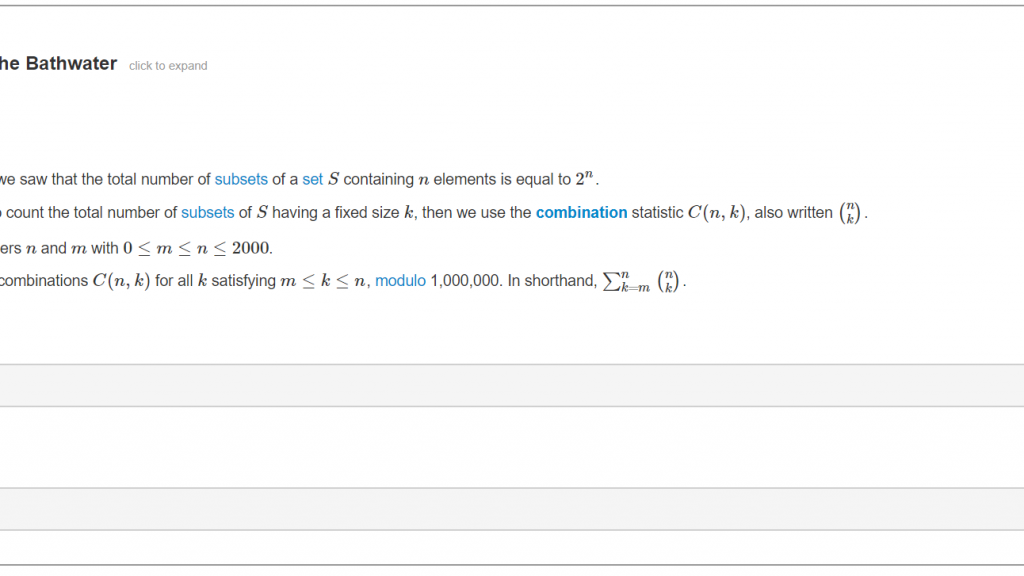Click the upper gray section bar
The height and width of the screenshot is (576, 1024).
[512, 385]
